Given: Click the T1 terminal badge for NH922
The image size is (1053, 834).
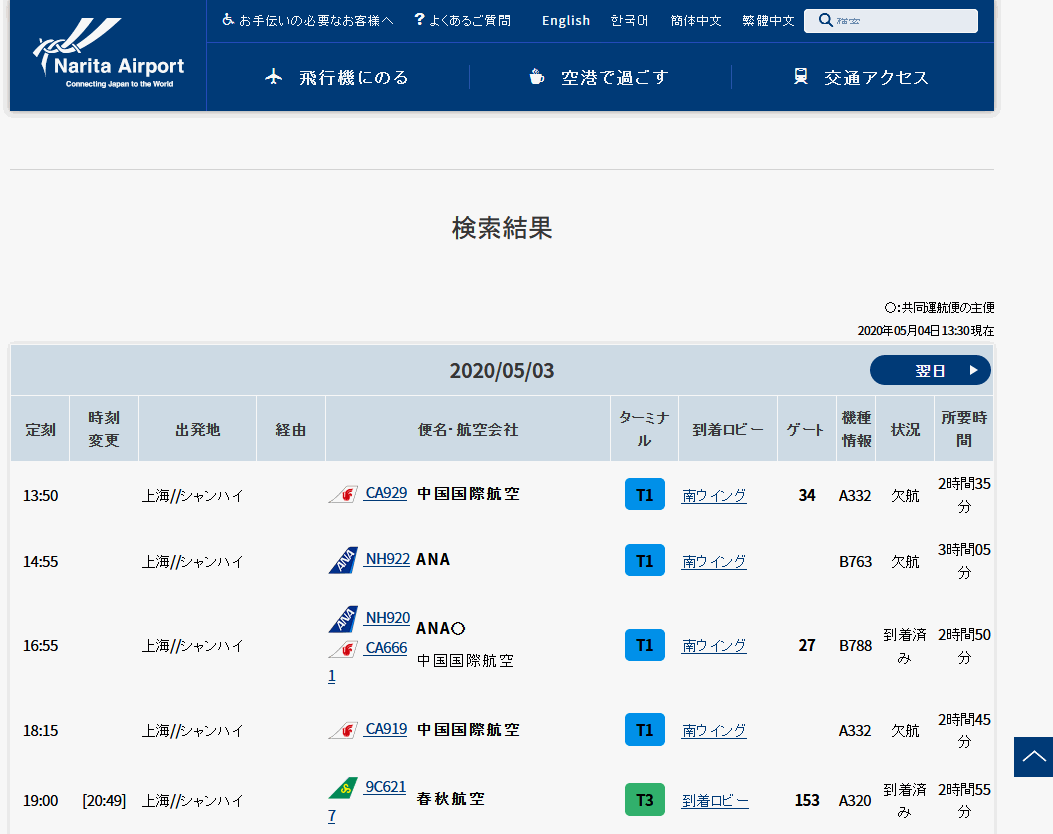Looking at the screenshot, I should 645,560.
